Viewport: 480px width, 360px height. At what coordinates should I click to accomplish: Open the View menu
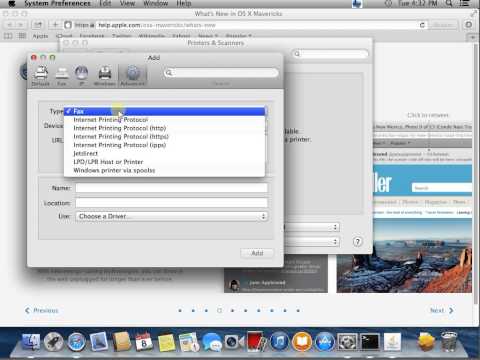127,4
